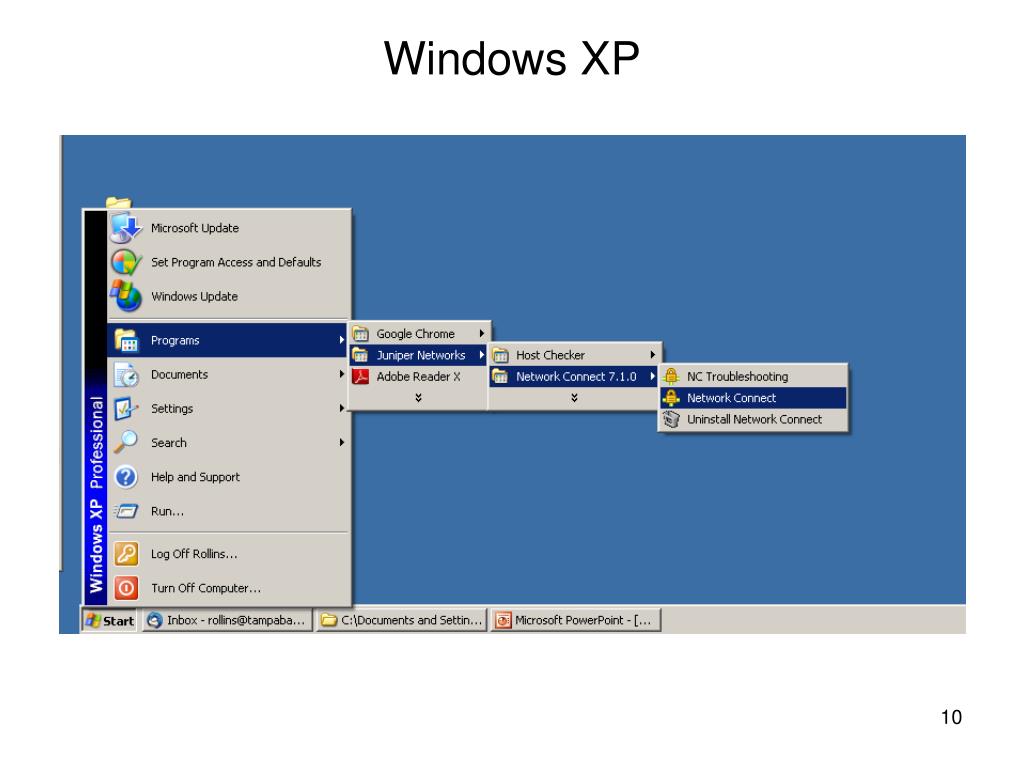This screenshot has height=768, width=1024.
Task: Open the Windows Update entry
Action: (x=229, y=296)
